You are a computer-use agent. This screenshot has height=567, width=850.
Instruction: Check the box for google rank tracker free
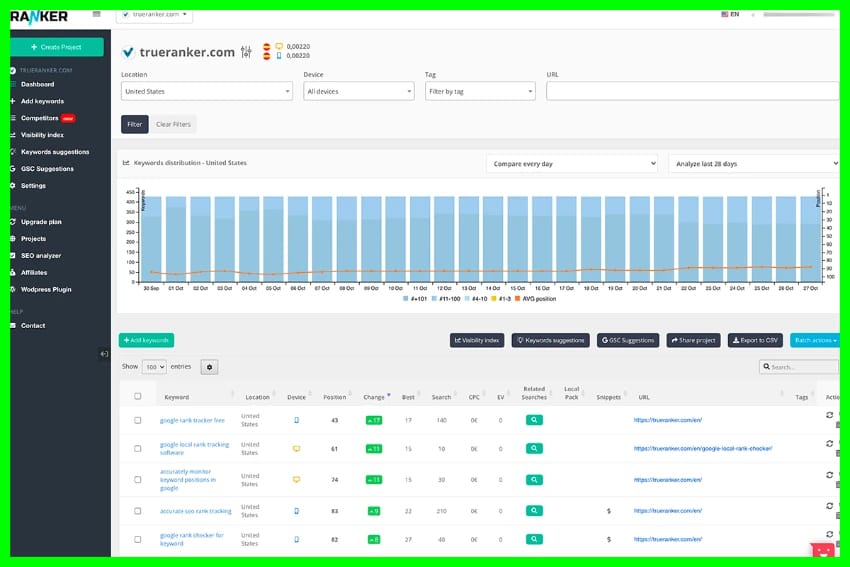138,420
